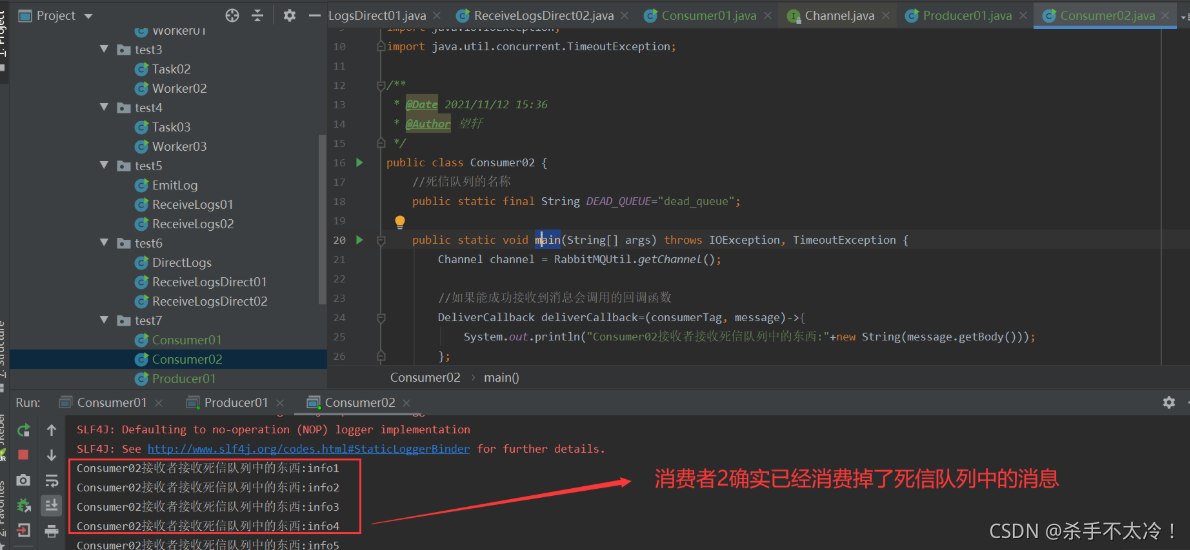Select EmitLog in the project tree
The height and width of the screenshot is (550, 1190).
(x=175, y=185)
